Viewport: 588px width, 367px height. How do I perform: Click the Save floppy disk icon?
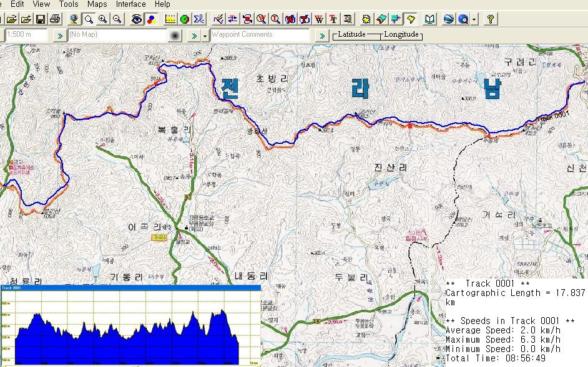pos(40,19)
